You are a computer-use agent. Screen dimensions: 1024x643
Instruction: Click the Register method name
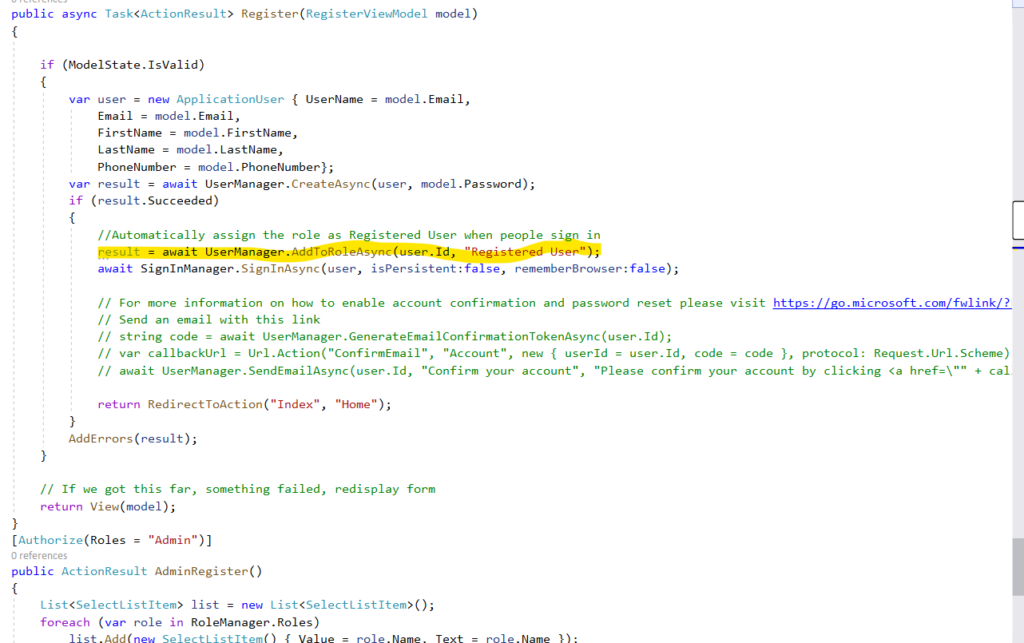click(x=268, y=14)
